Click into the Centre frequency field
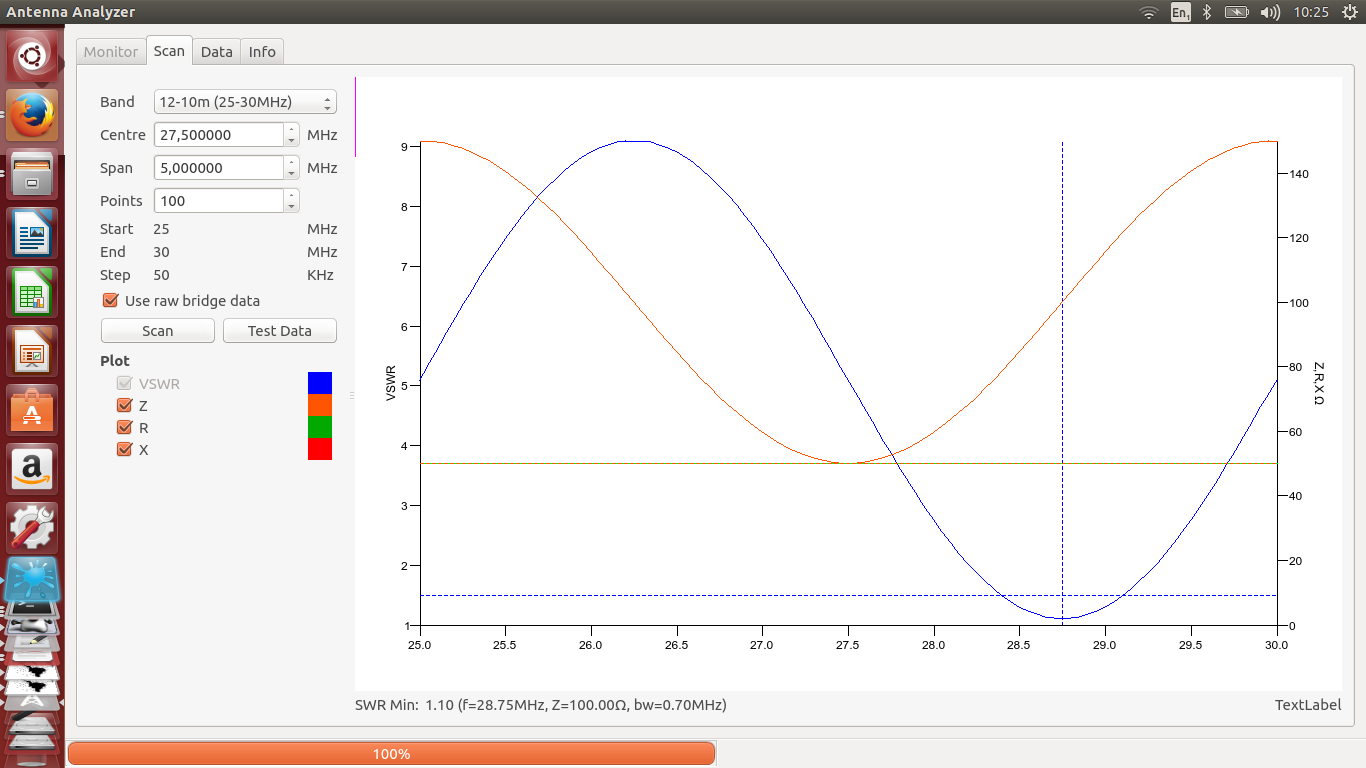The height and width of the screenshot is (768, 1366). (x=219, y=135)
